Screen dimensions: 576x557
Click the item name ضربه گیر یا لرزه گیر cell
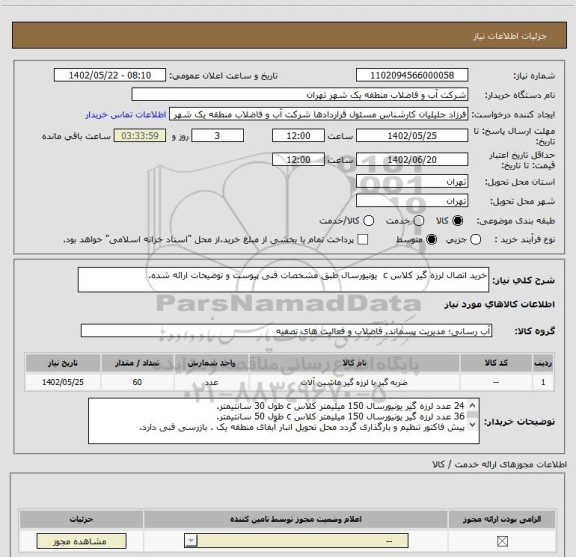354,382
